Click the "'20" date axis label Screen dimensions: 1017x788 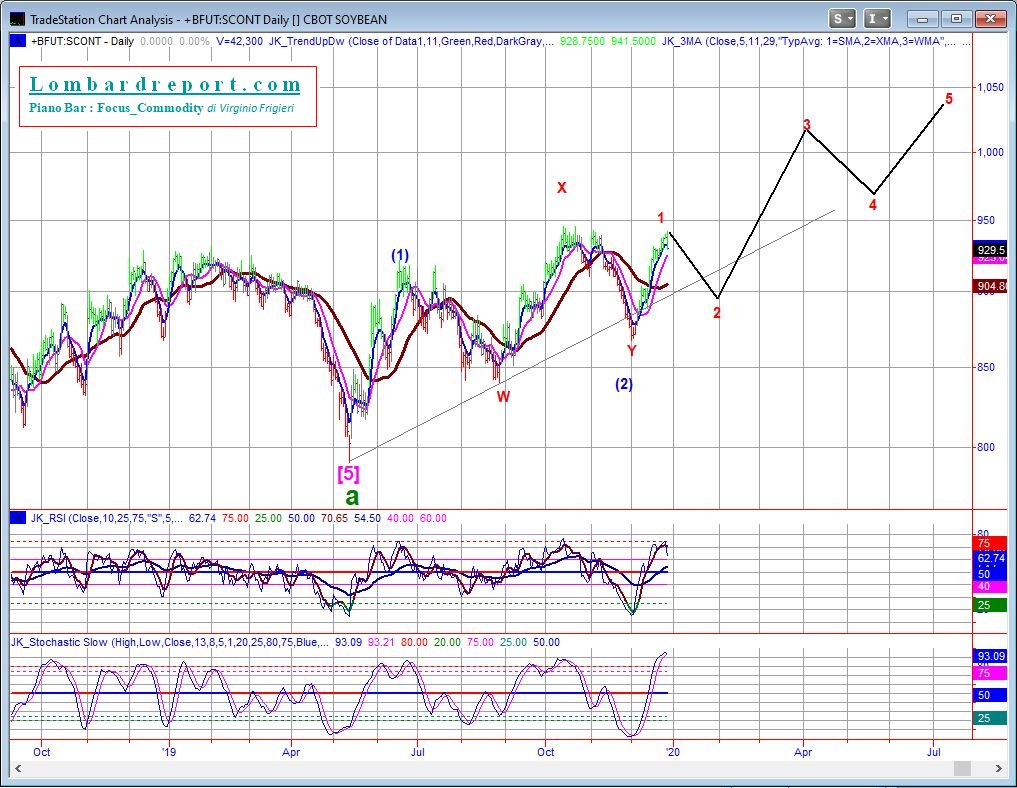click(x=673, y=752)
